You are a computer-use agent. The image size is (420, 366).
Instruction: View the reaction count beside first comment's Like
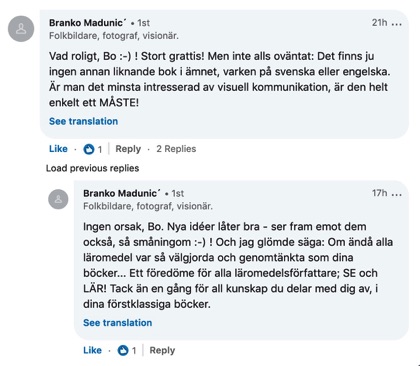(100, 149)
